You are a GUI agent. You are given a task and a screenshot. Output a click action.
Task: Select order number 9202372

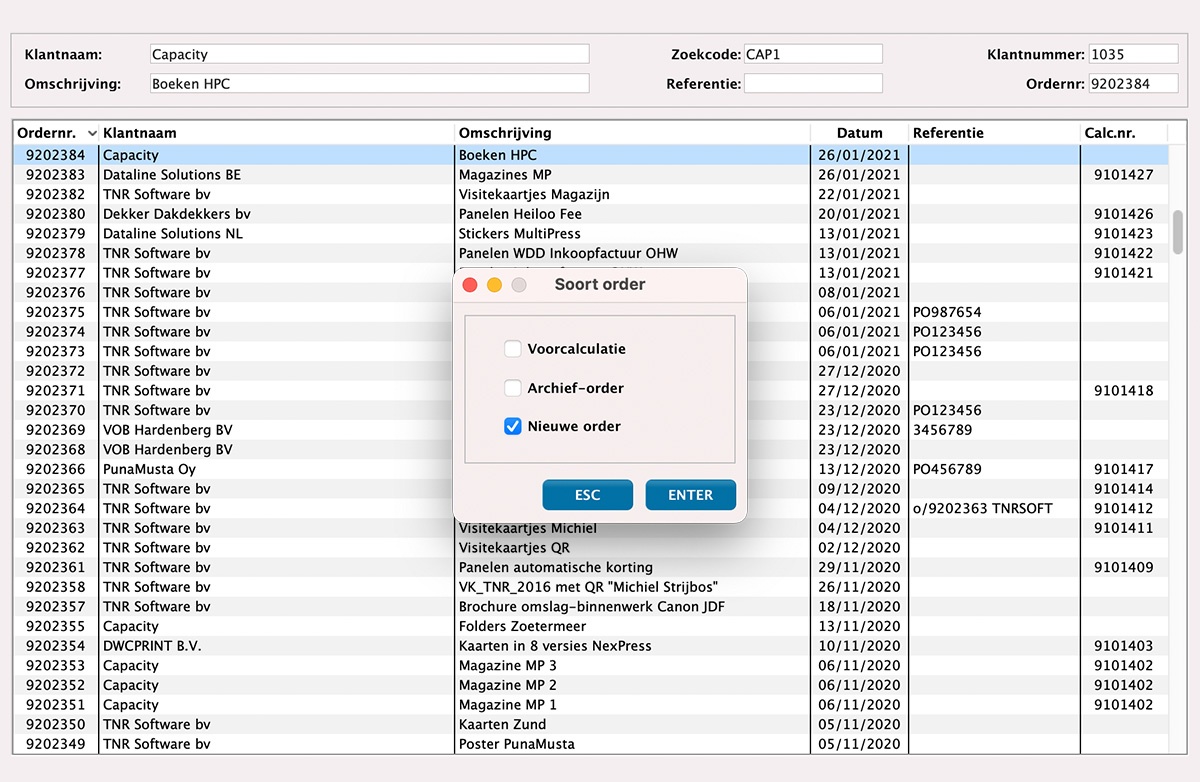(x=56, y=371)
